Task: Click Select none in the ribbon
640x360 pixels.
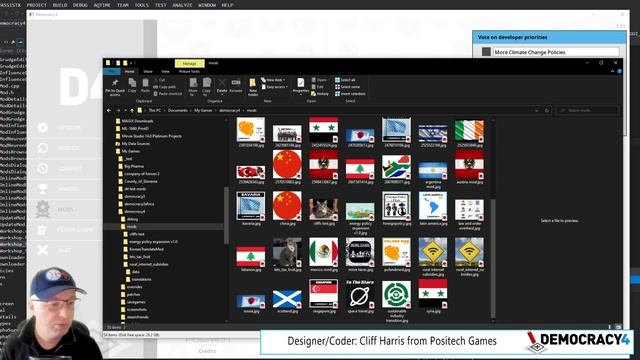Action: pyautogui.click(x=347, y=87)
